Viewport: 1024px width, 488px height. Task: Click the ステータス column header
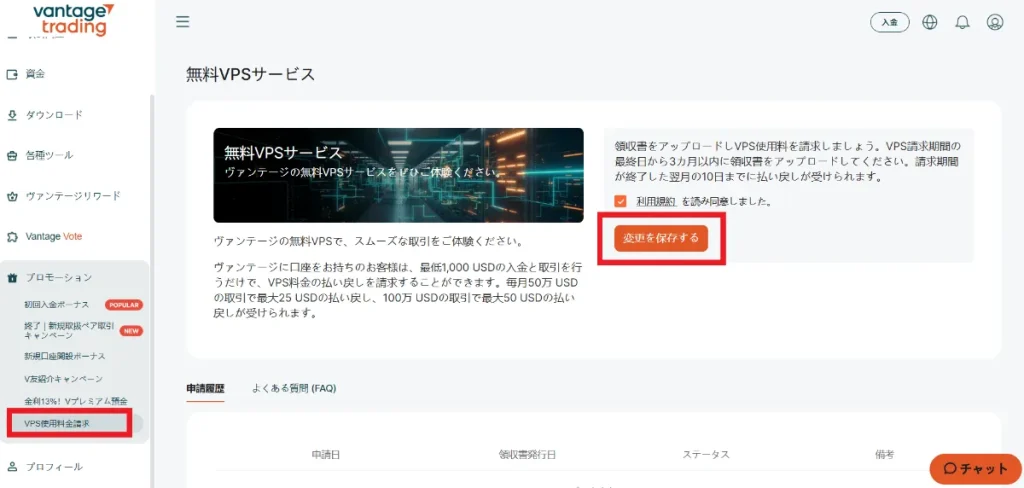(706, 455)
